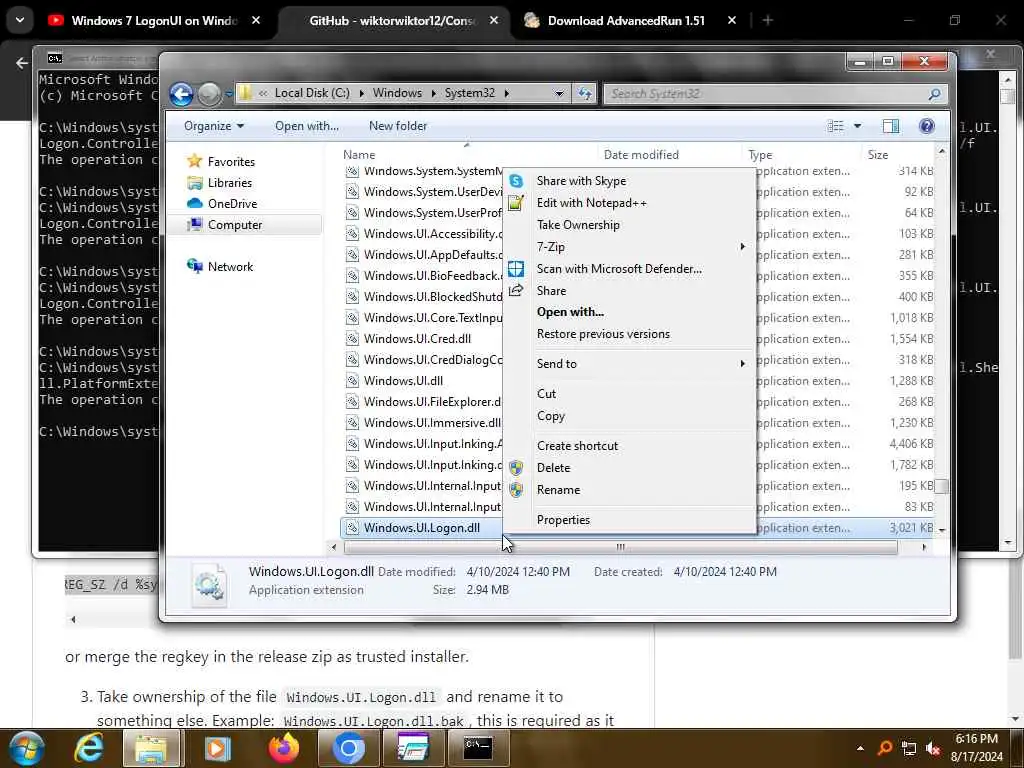Show hidden tray icons arrow
The width and height of the screenshot is (1024, 768).
(860, 748)
